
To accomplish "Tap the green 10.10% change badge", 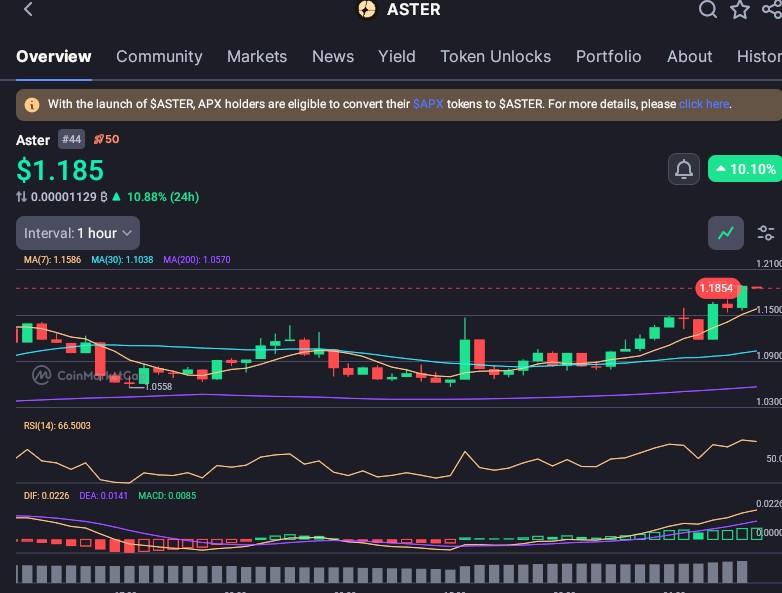I will point(744,169).
